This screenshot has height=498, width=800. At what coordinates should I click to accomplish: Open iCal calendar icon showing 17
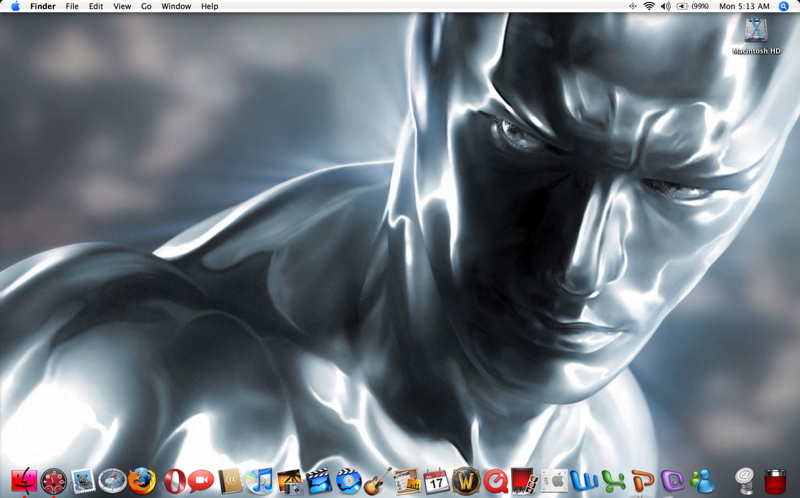(x=437, y=481)
